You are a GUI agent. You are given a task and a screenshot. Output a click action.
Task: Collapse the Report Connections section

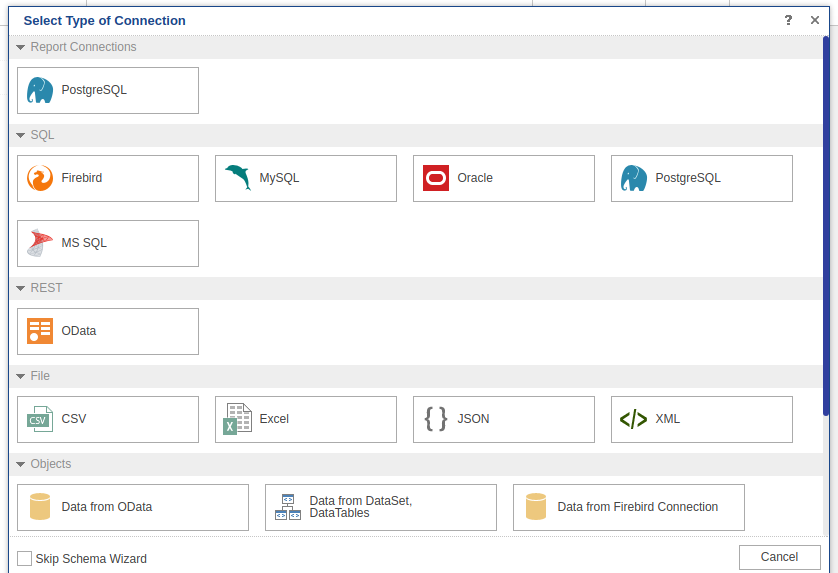click(21, 48)
